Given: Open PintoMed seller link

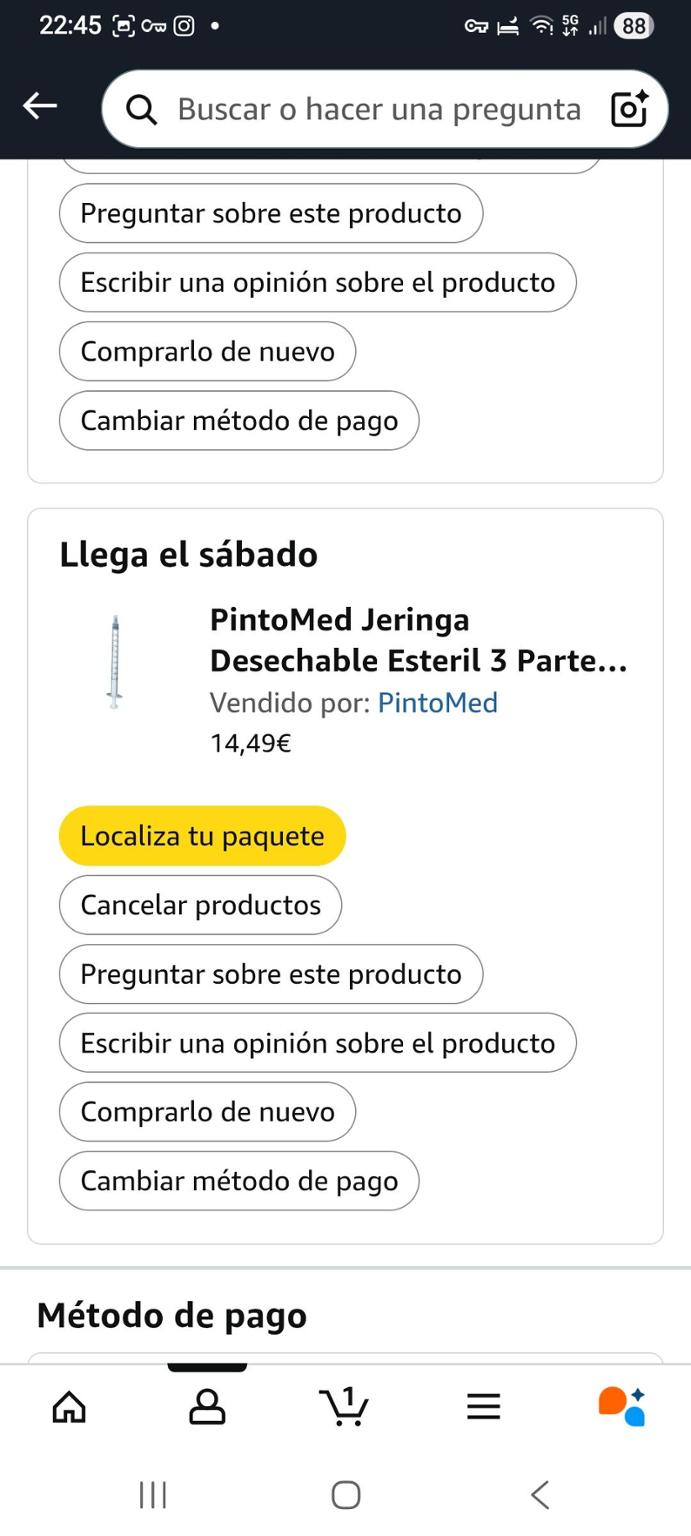Looking at the screenshot, I should click(x=437, y=703).
